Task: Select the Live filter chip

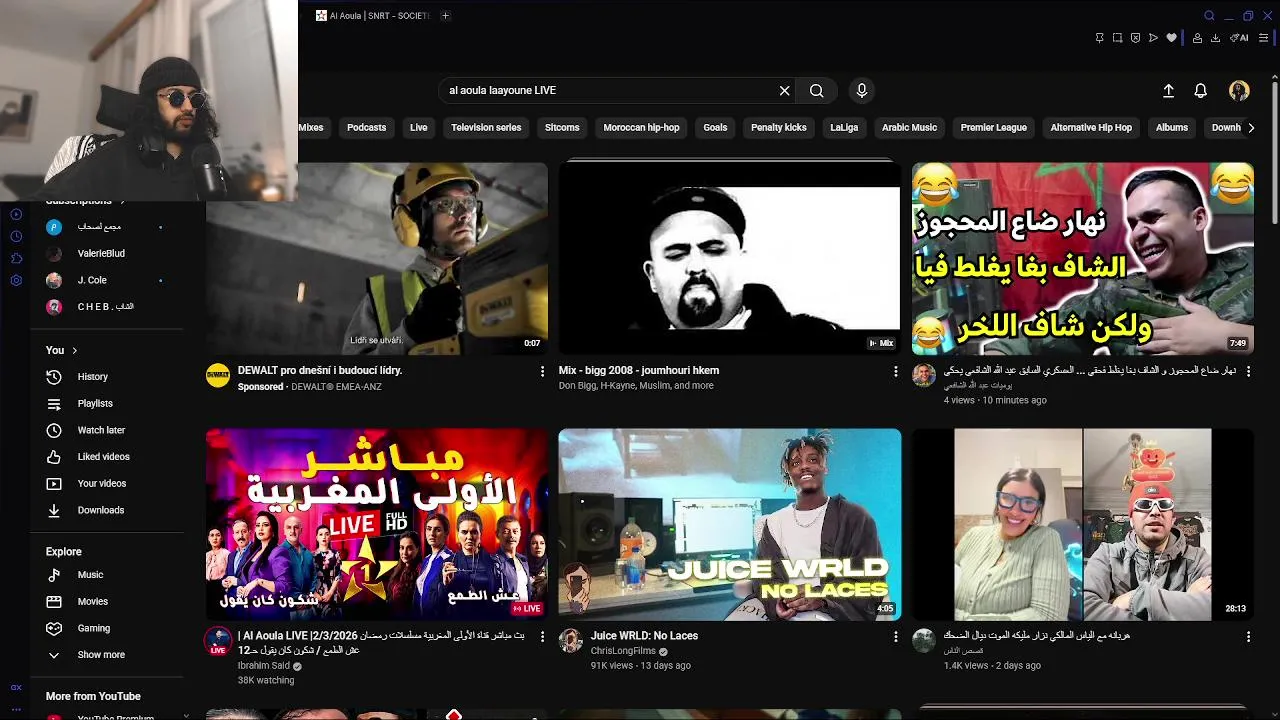Action: point(419,128)
